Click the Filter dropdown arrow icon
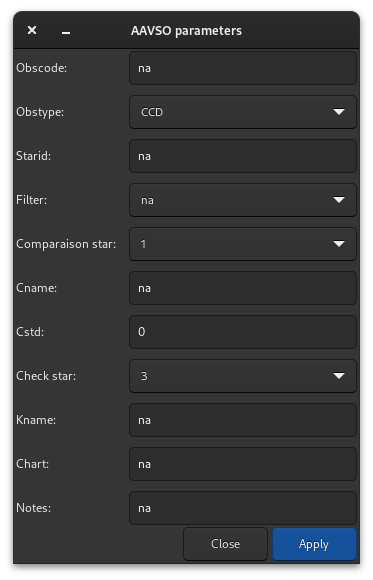 [x=339, y=200]
